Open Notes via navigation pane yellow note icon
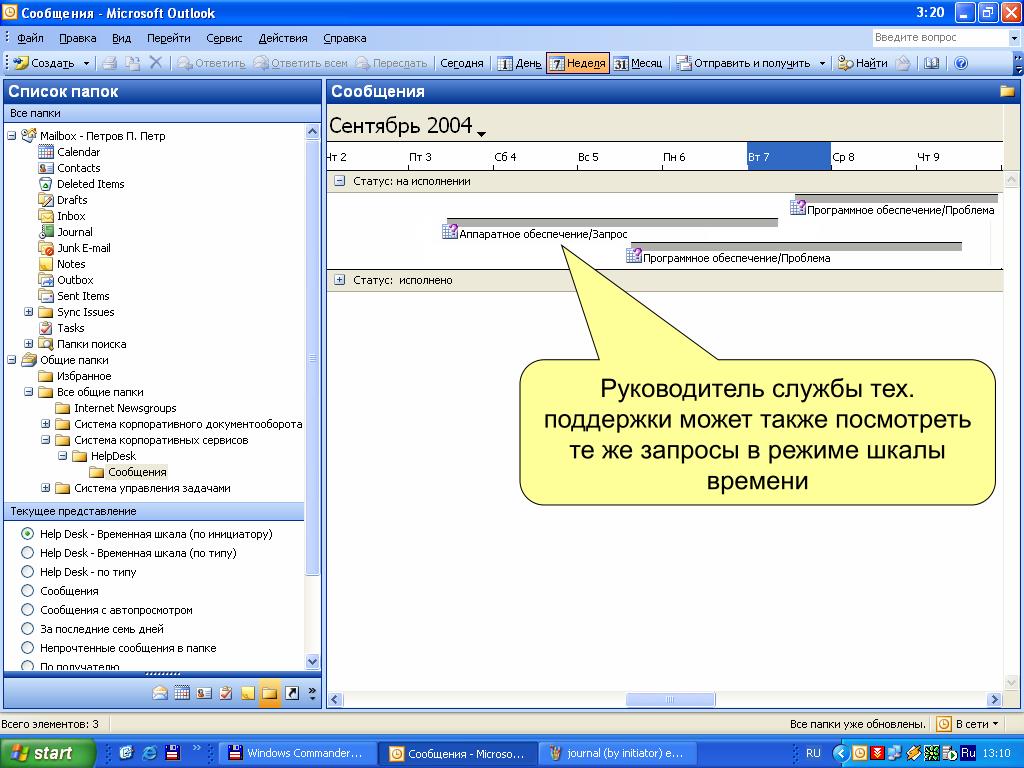 (x=248, y=693)
